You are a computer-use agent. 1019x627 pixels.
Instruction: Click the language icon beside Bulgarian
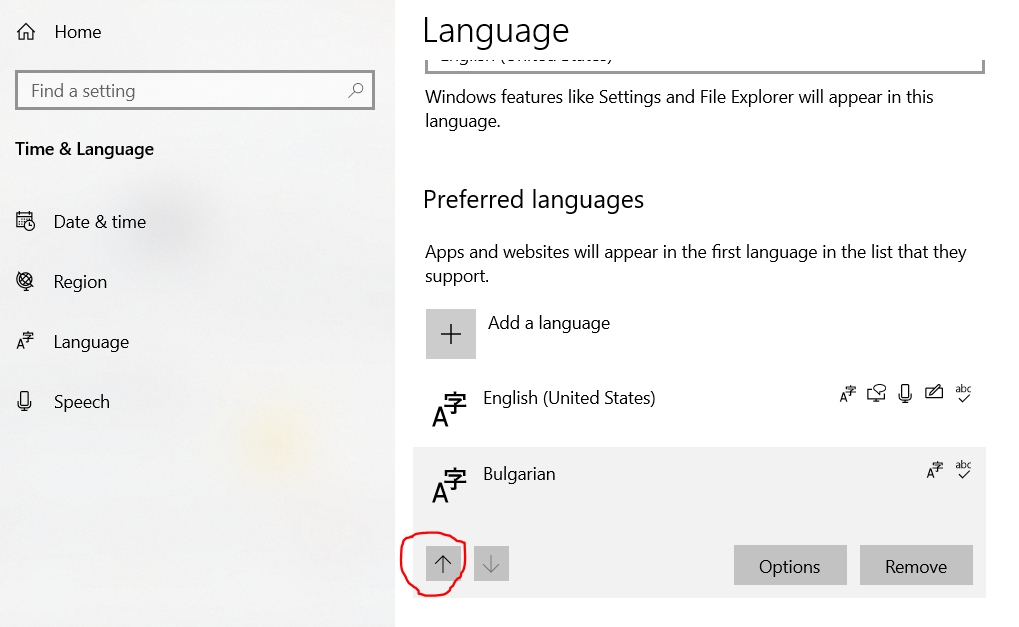point(449,485)
